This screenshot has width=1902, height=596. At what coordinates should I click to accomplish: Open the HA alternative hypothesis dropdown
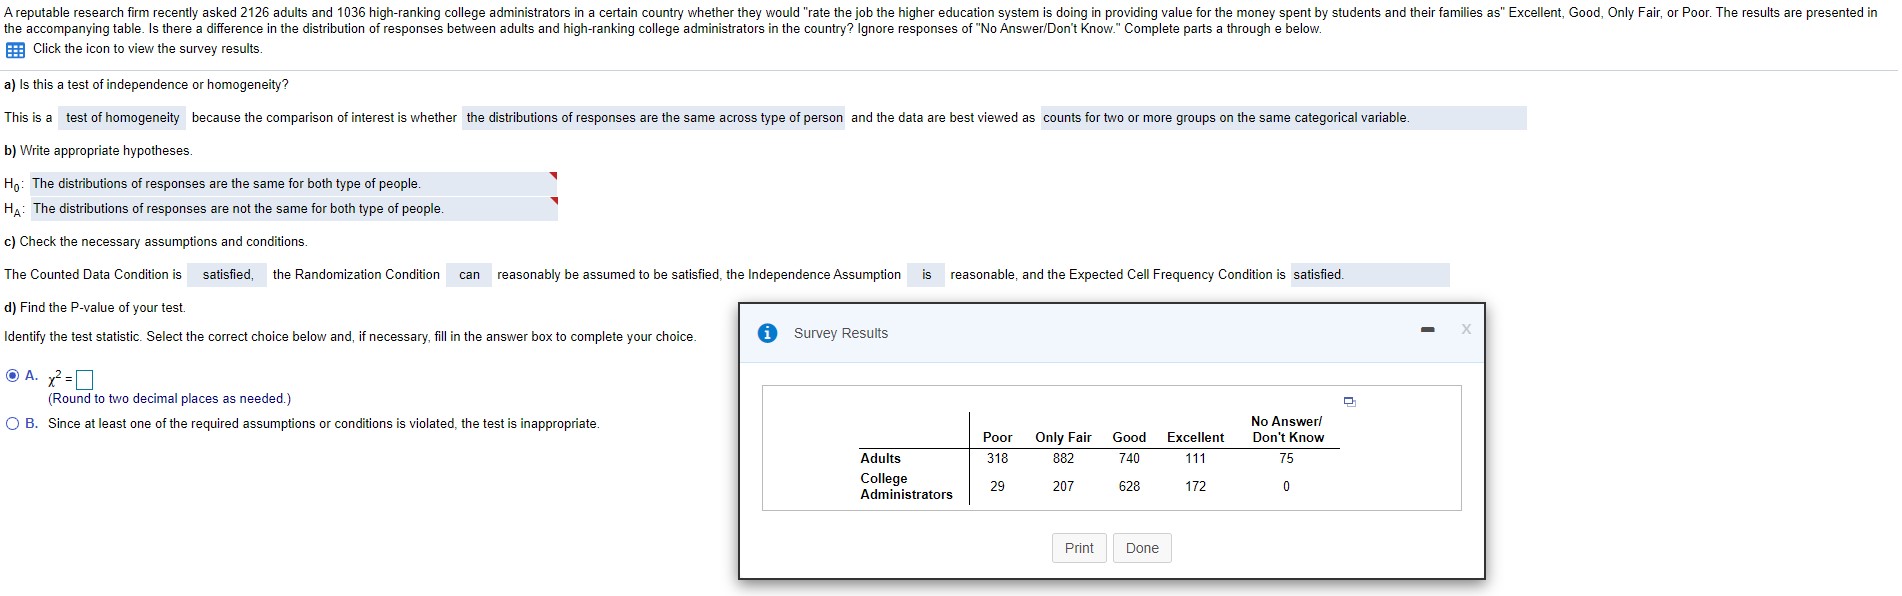tap(293, 209)
